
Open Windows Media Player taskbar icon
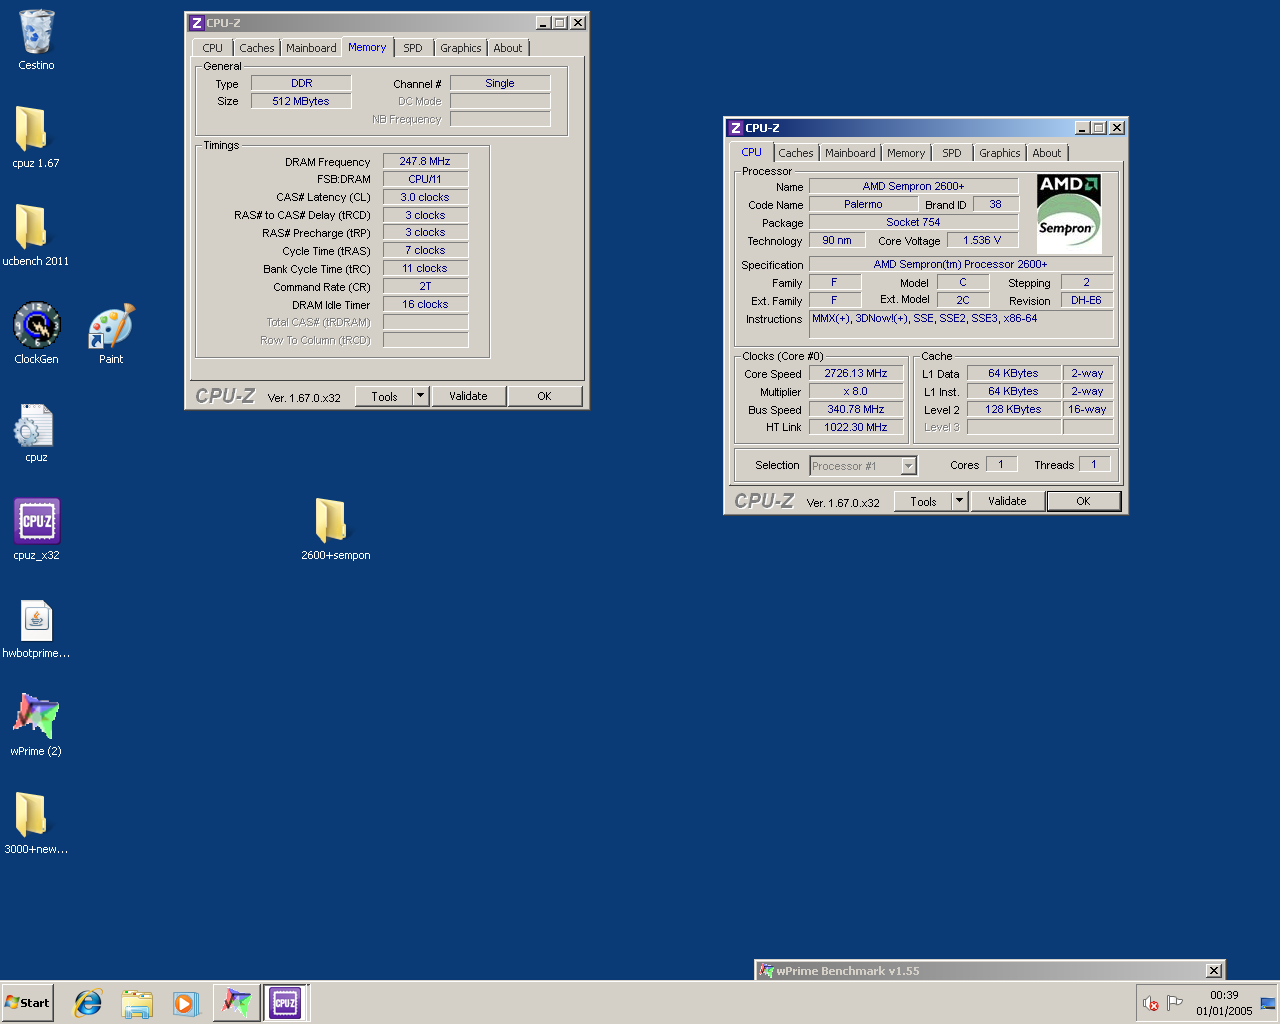pyautogui.click(x=185, y=1003)
